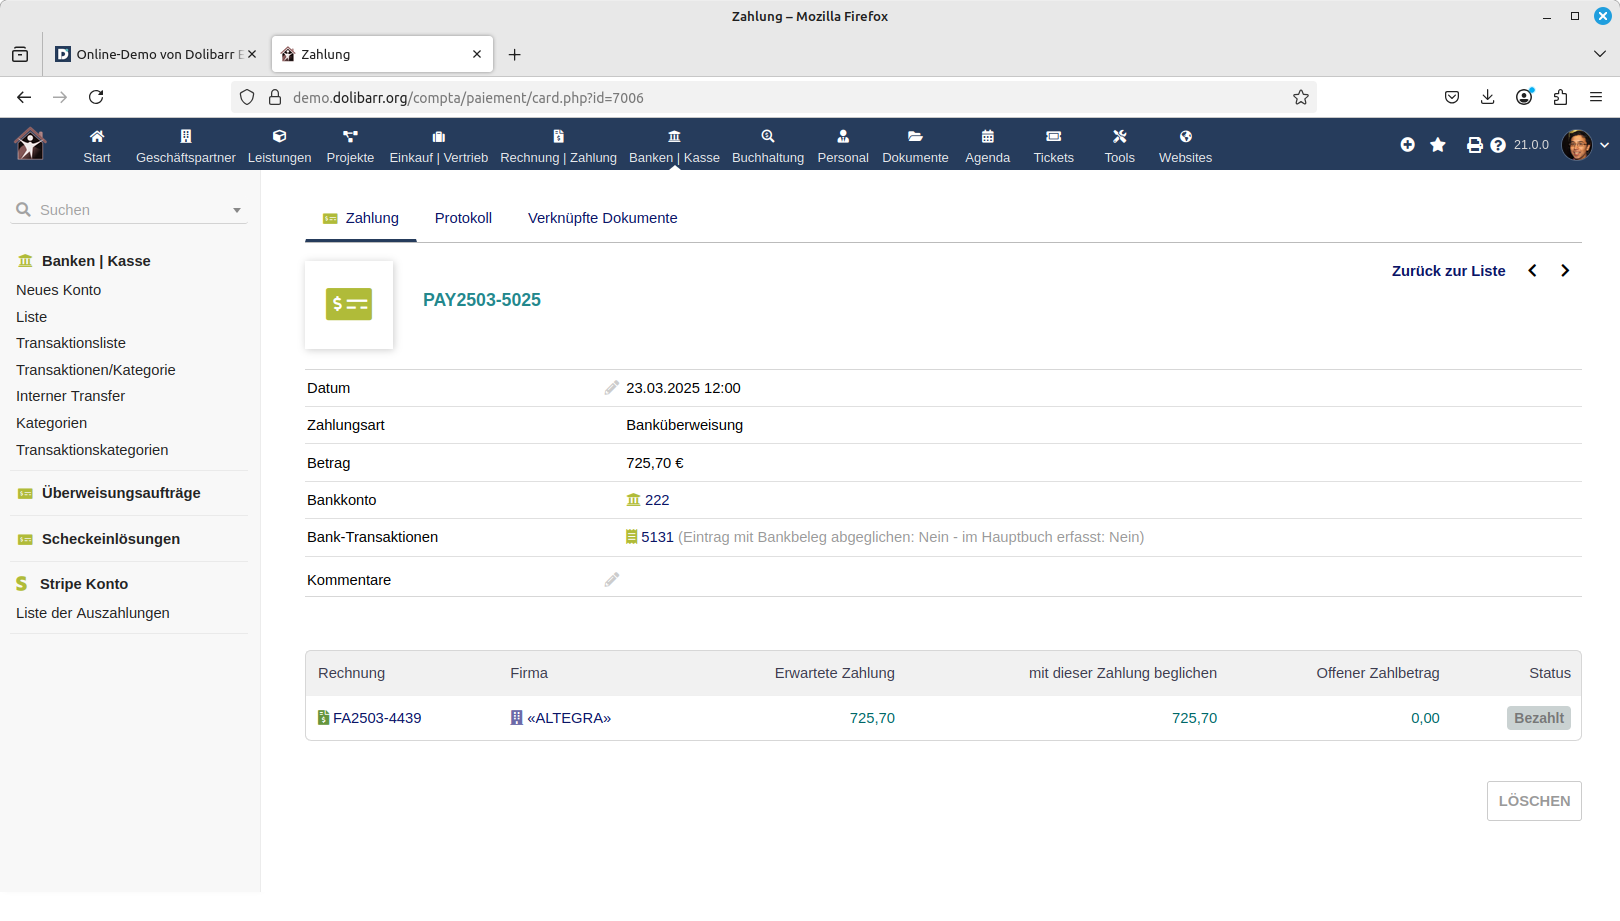Open Firefox hamburger application menu
Viewport: 1620px width, 921px height.
pyautogui.click(x=1596, y=97)
